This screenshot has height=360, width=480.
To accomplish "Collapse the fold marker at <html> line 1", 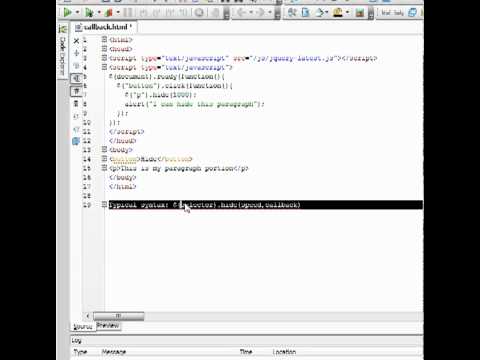I will pos(104,39).
